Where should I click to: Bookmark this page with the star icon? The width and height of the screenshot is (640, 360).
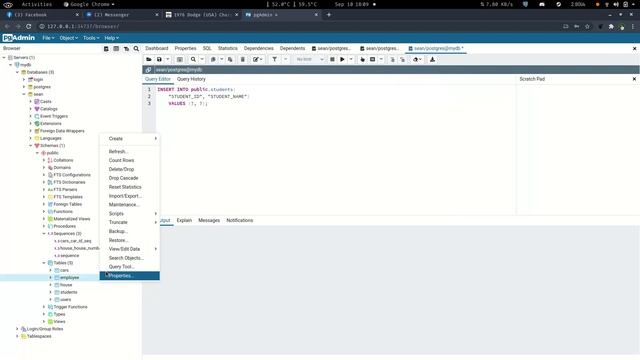click(x=587, y=26)
